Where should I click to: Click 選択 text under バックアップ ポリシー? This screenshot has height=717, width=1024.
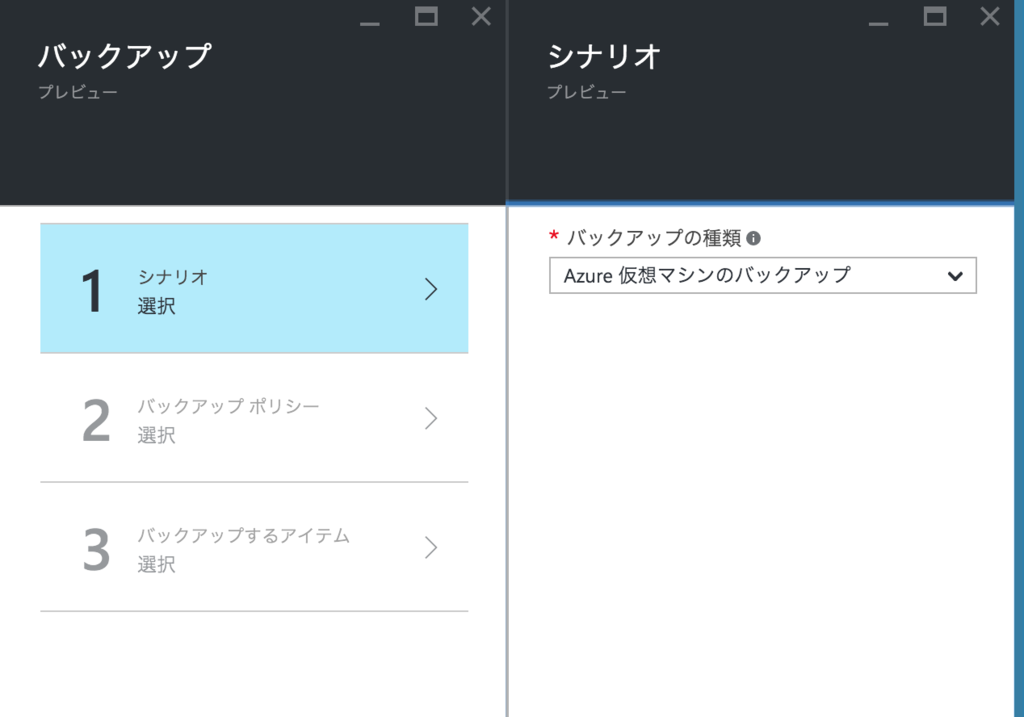pyautogui.click(x=156, y=435)
